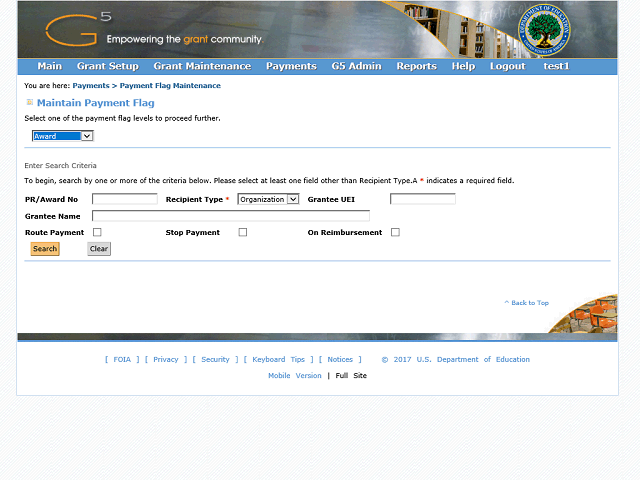Open the Notices footer link
The width and height of the screenshot is (640, 480).
pyautogui.click(x=340, y=360)
